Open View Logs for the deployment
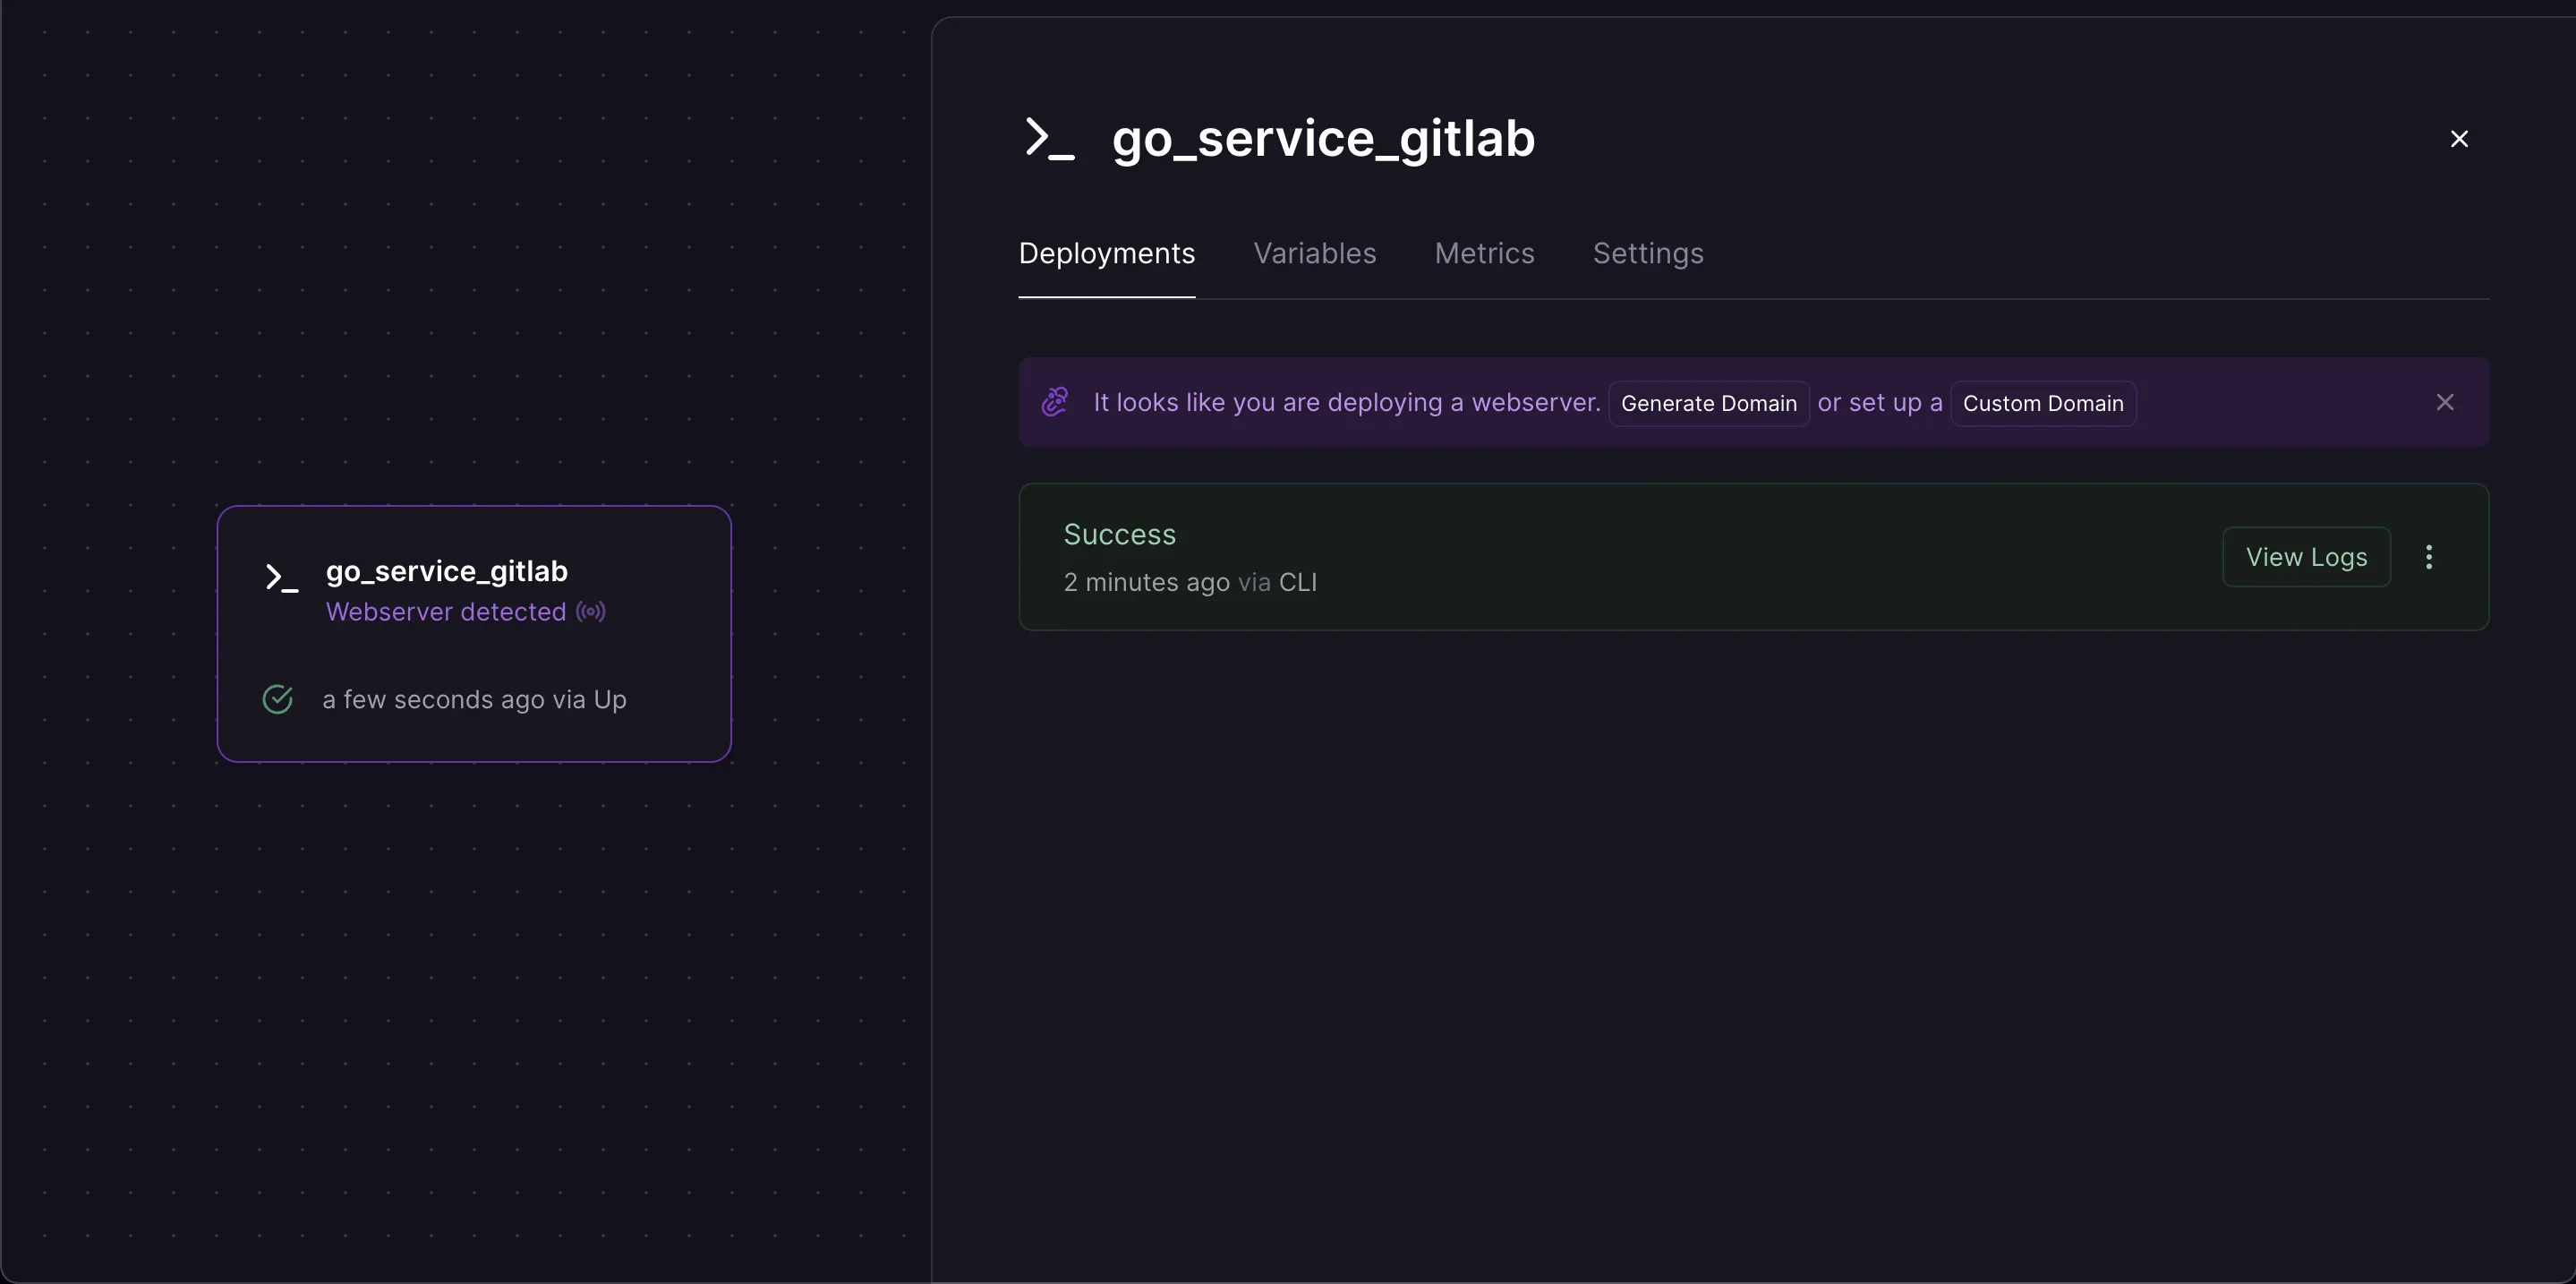Screen dimensions: 2576x1284 [x=2306, y=557]
